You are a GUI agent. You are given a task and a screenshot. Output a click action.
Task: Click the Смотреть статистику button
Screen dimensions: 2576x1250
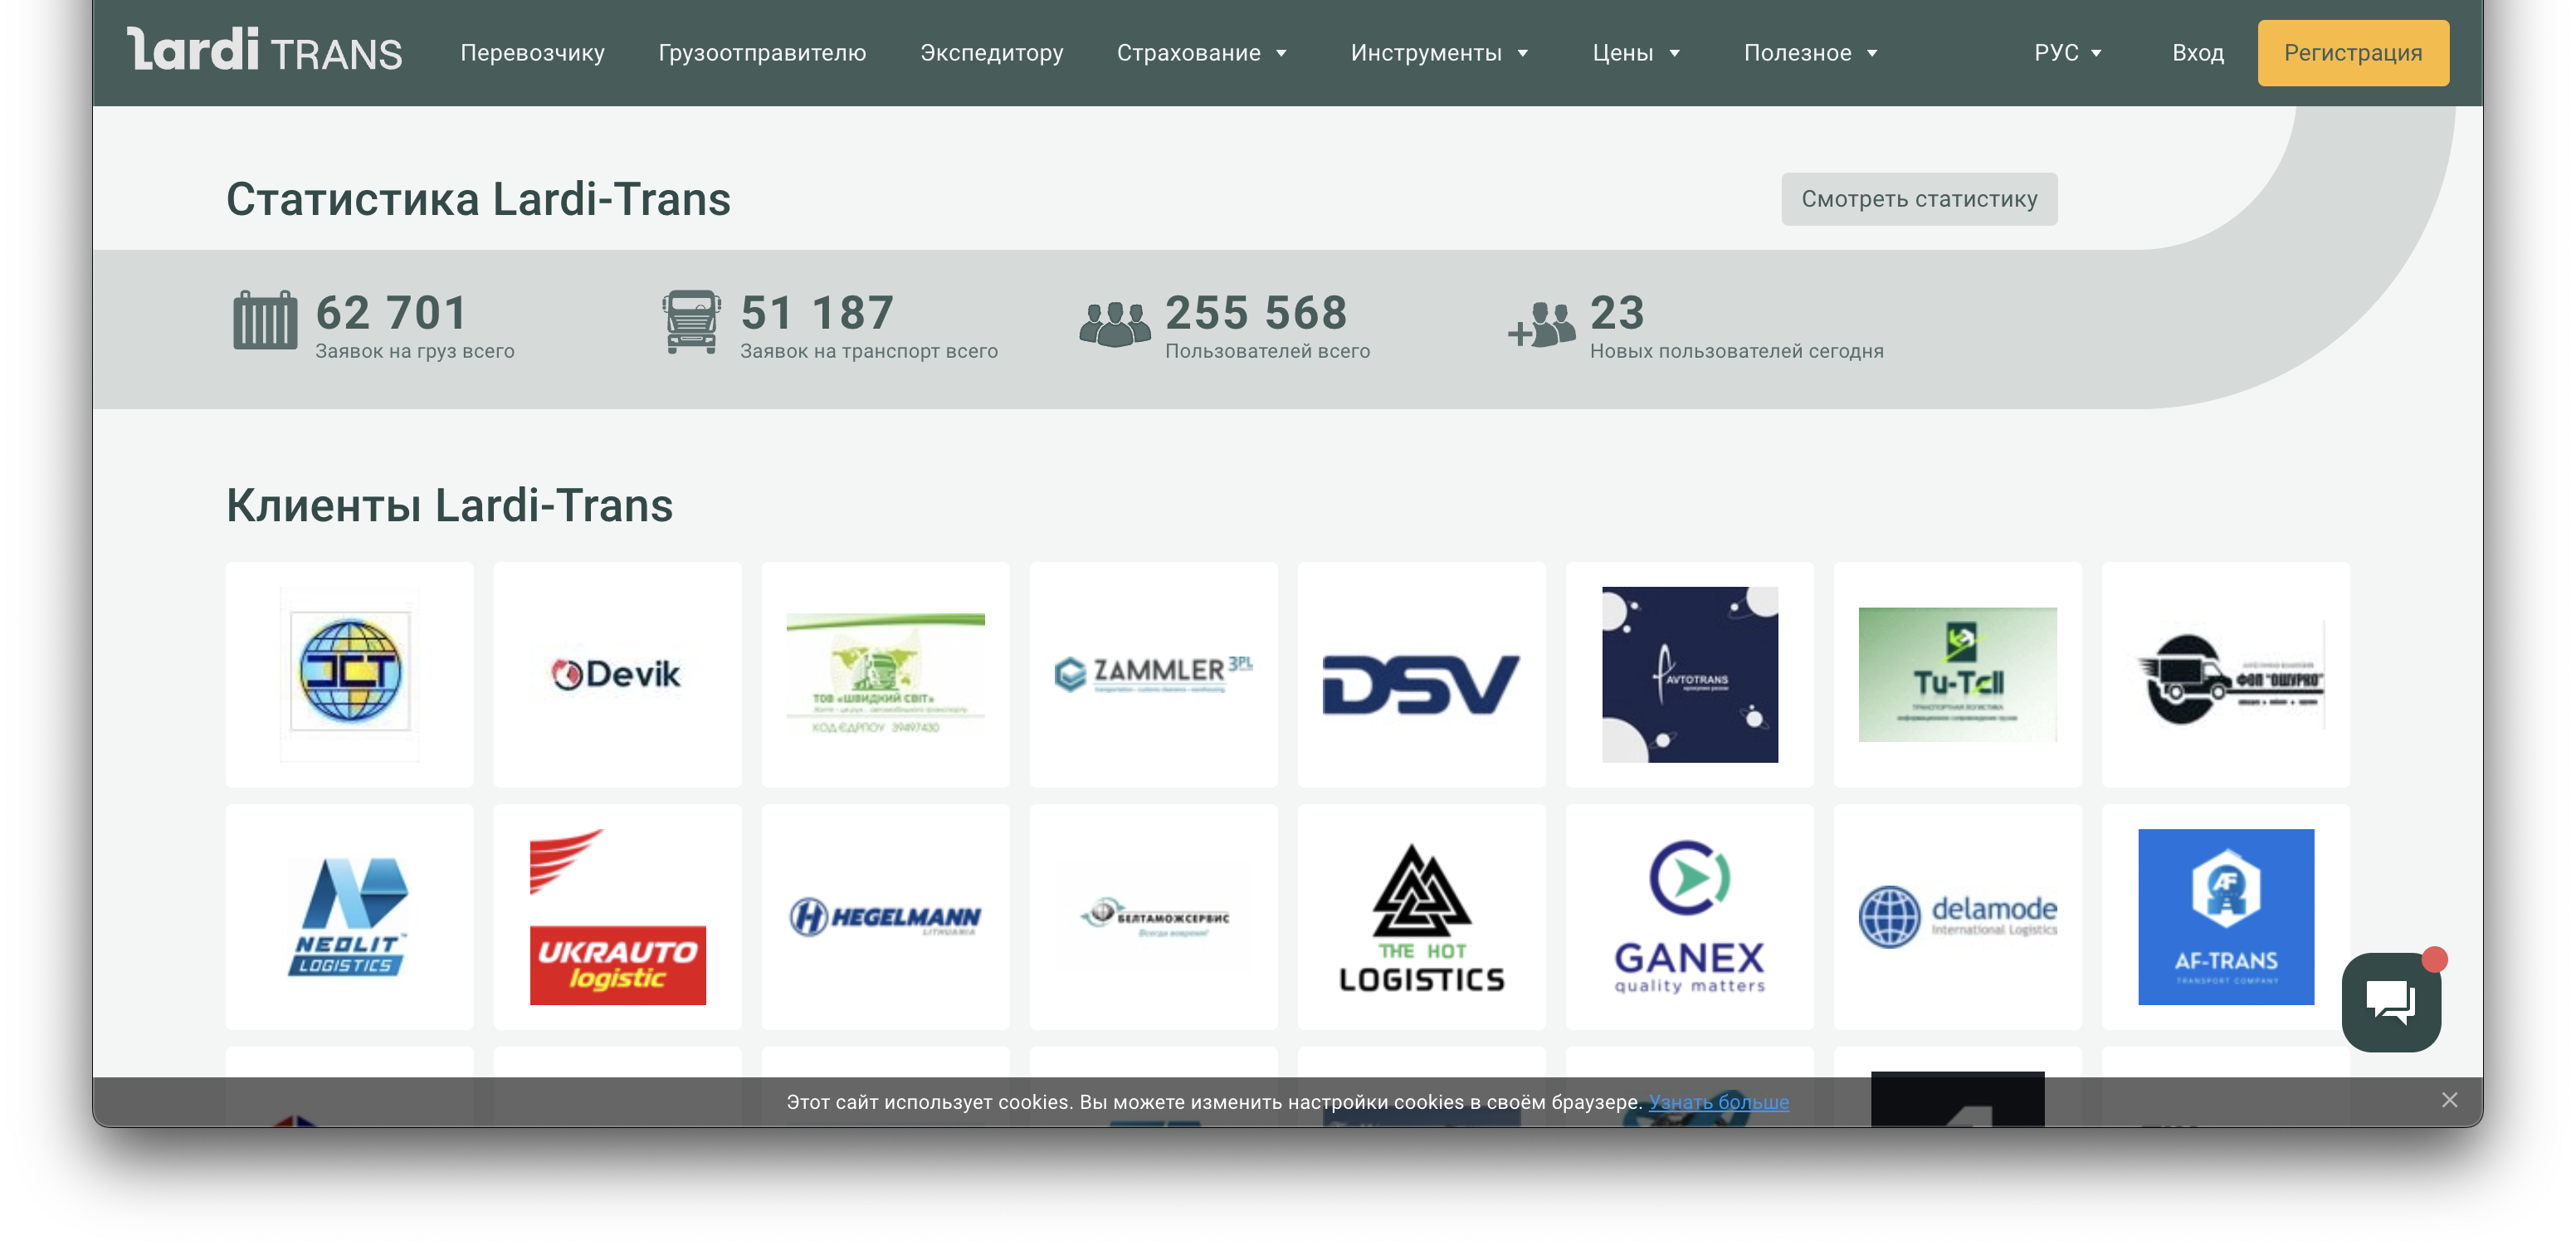[1919, 199]
